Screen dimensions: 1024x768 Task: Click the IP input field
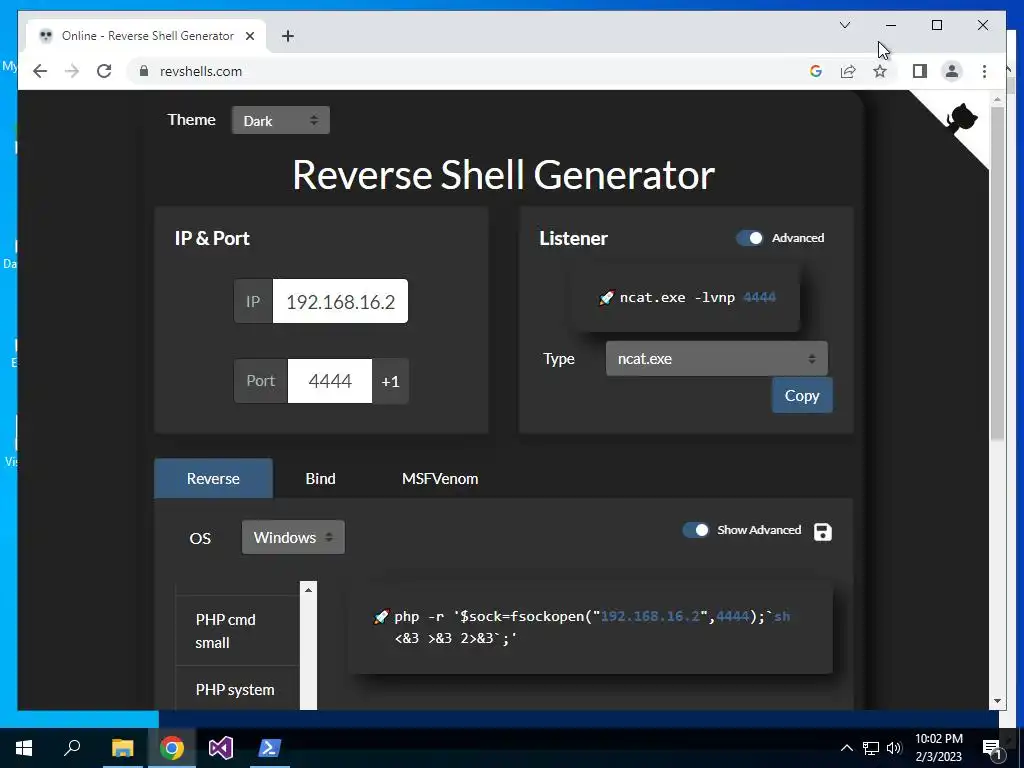pyautogui.click(x=340, y=302)
